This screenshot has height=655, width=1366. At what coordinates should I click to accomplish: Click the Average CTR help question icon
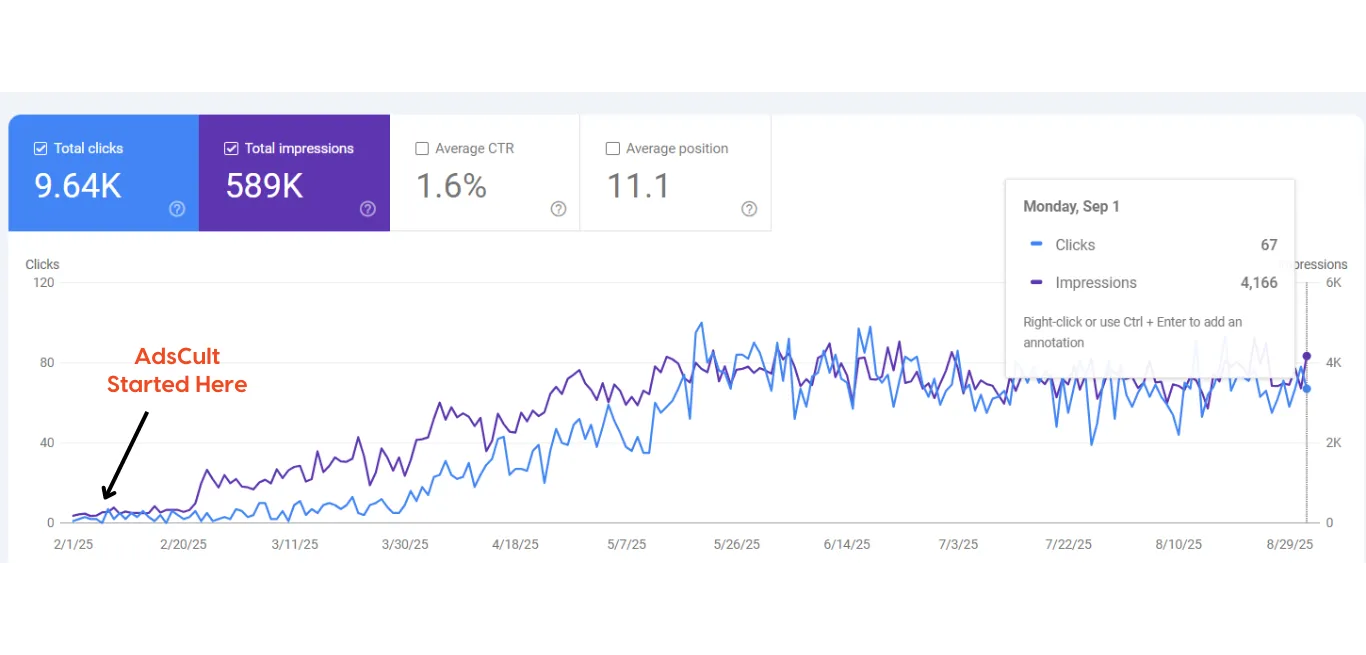click(558, 209)
